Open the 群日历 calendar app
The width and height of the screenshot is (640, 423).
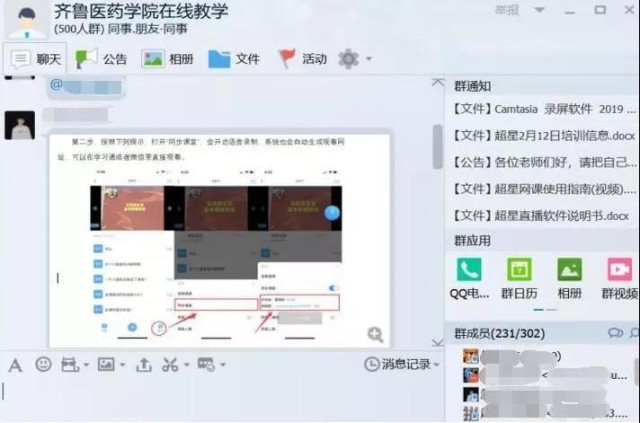(x=519, y=278)
